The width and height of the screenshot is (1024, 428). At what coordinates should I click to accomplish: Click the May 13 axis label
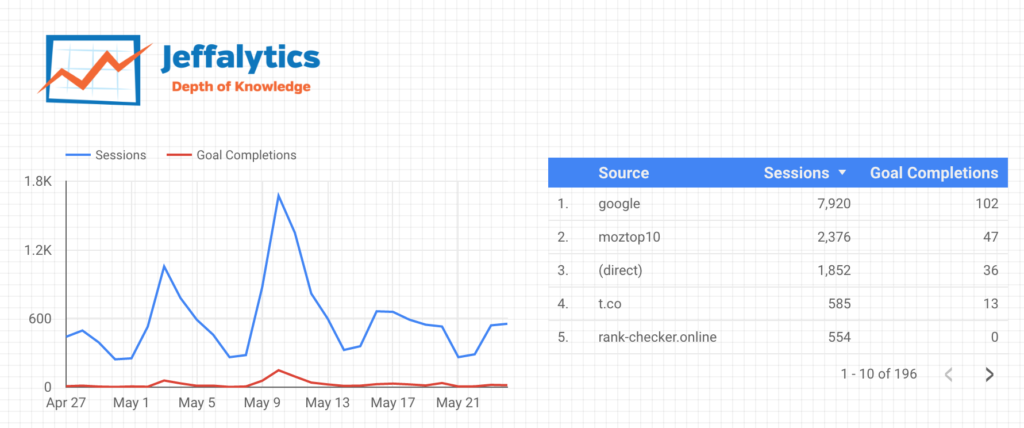tap(330, 403)
